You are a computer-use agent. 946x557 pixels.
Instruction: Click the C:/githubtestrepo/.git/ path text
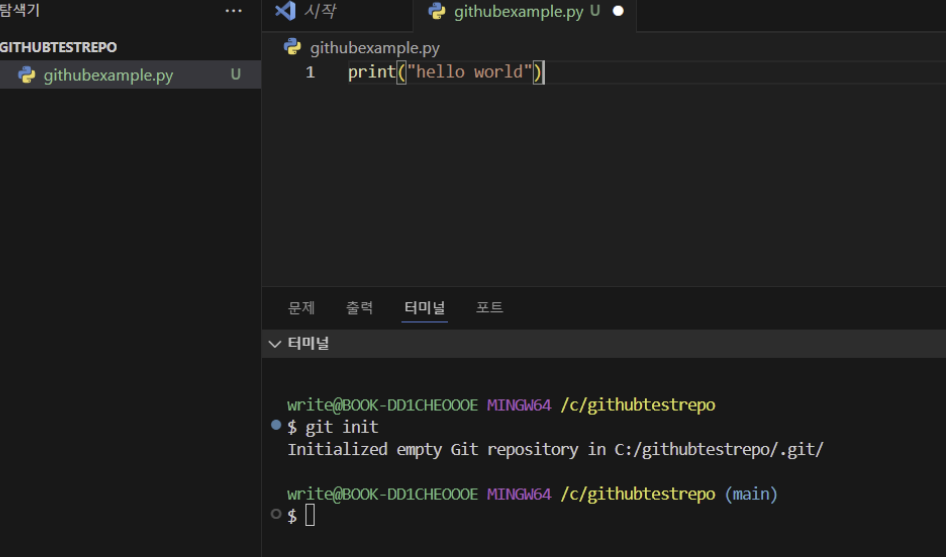click(x=719, y=450)
